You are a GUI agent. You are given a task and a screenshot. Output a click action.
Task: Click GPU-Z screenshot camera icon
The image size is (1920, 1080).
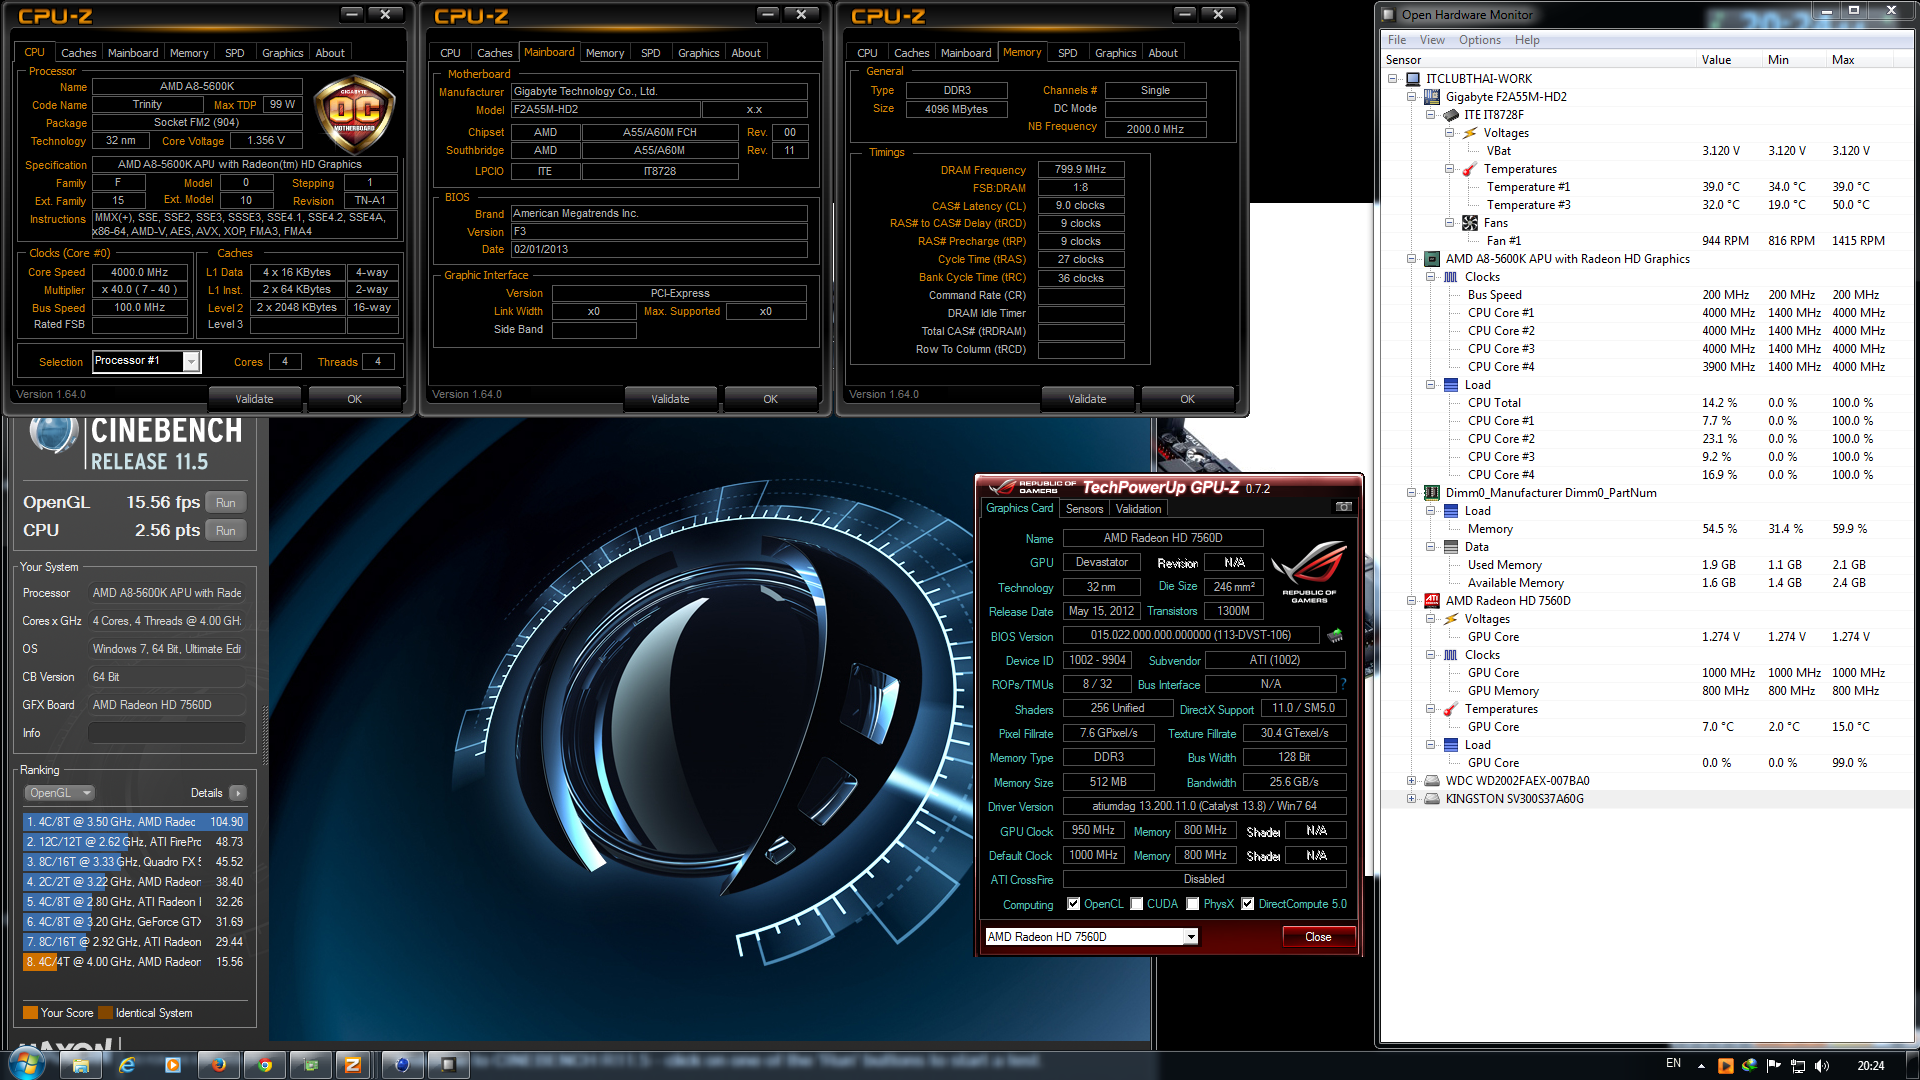[x=1343, y=507]
